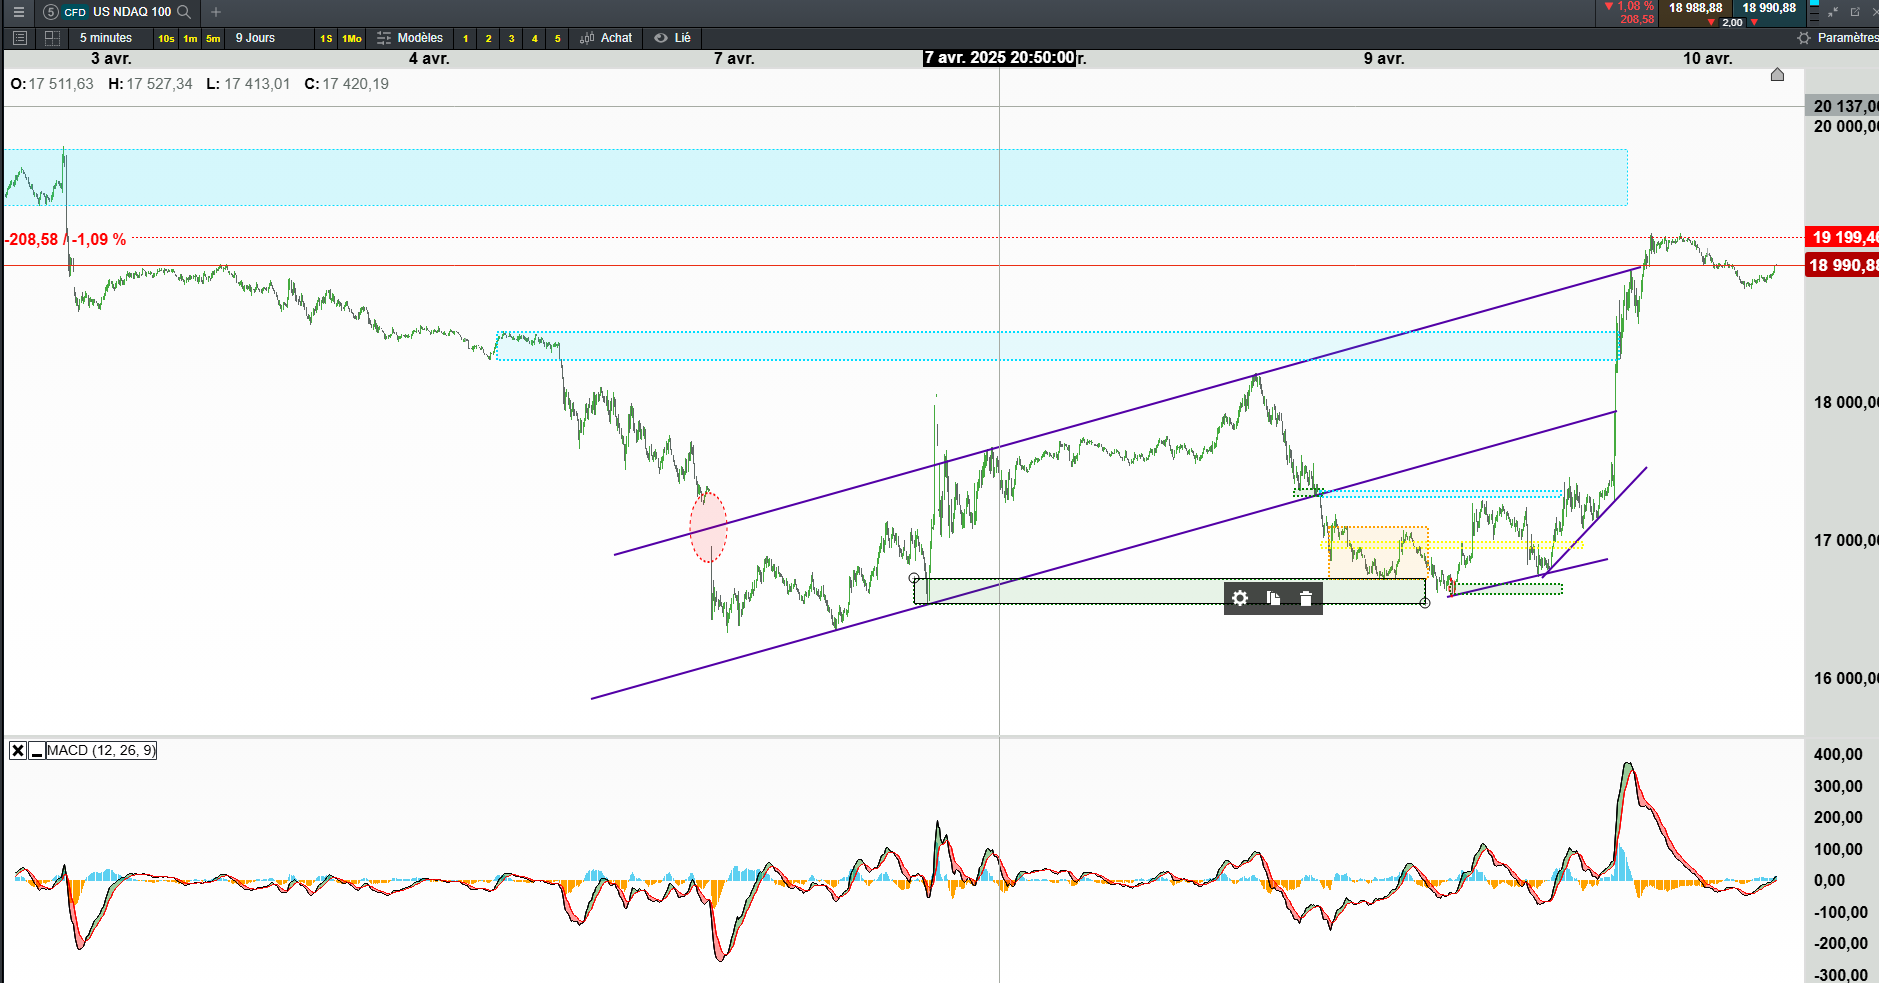Select the 1S weekly timeframe shortcut
Viewport: 1879px width, 983px height.
(x=326, y=38)
